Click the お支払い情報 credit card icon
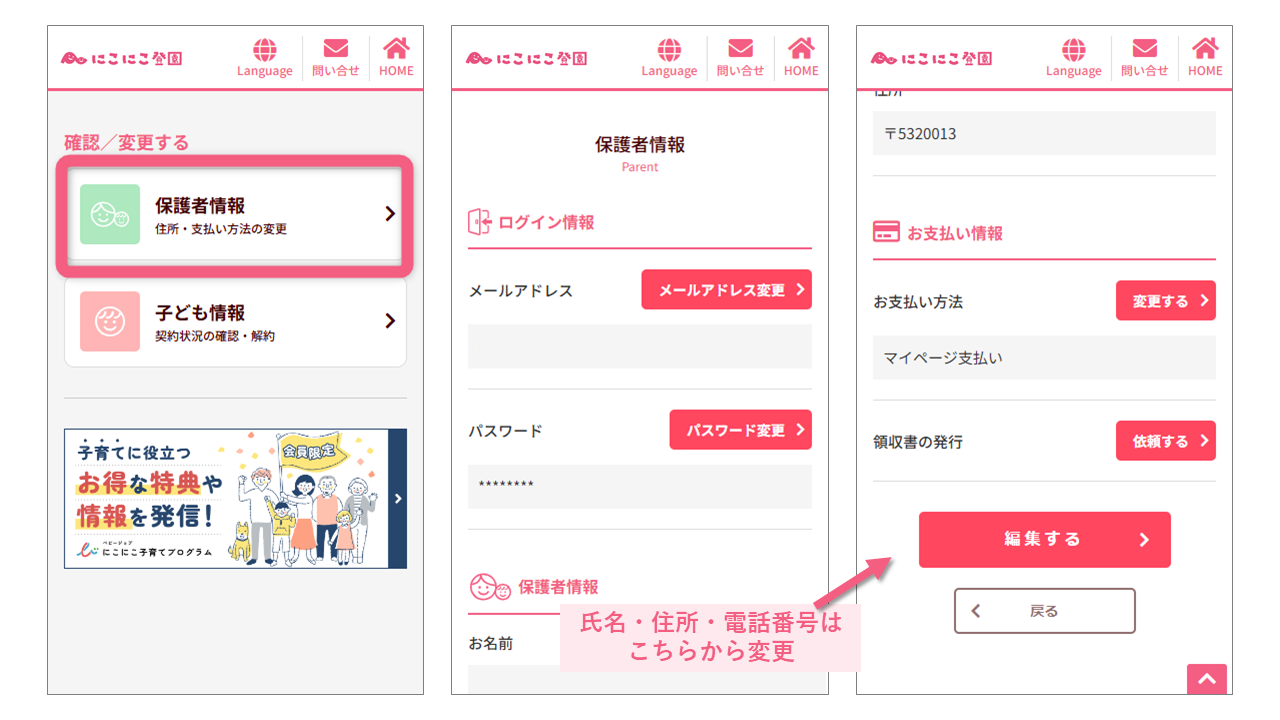This screenshot has height=720, width=1280. click(884, 233)
